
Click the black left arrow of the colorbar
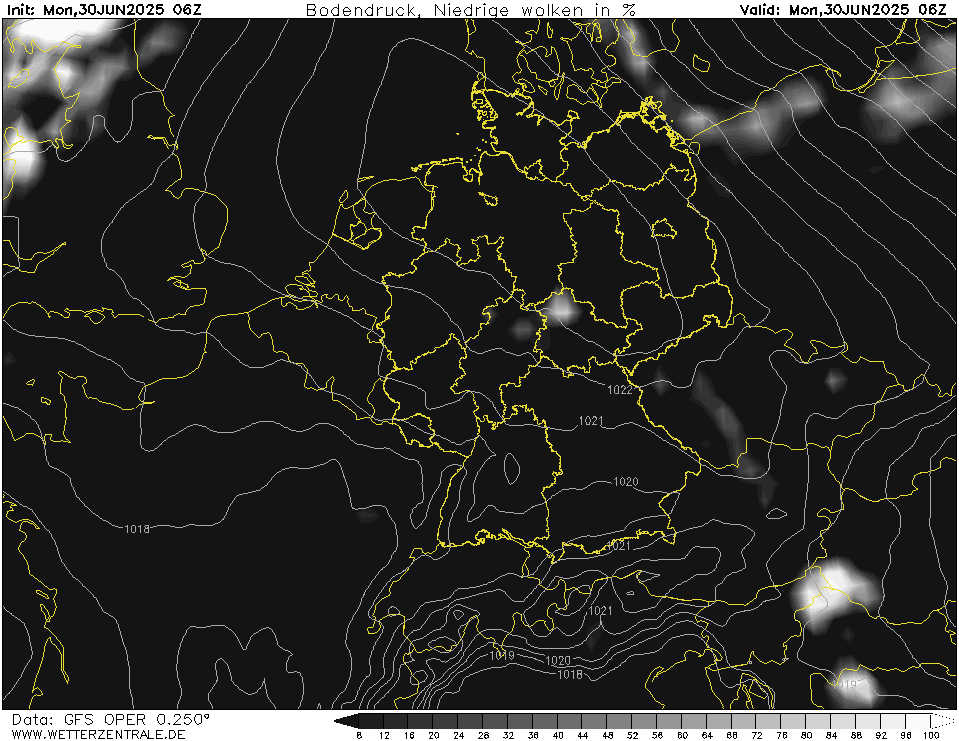[347, 721]
